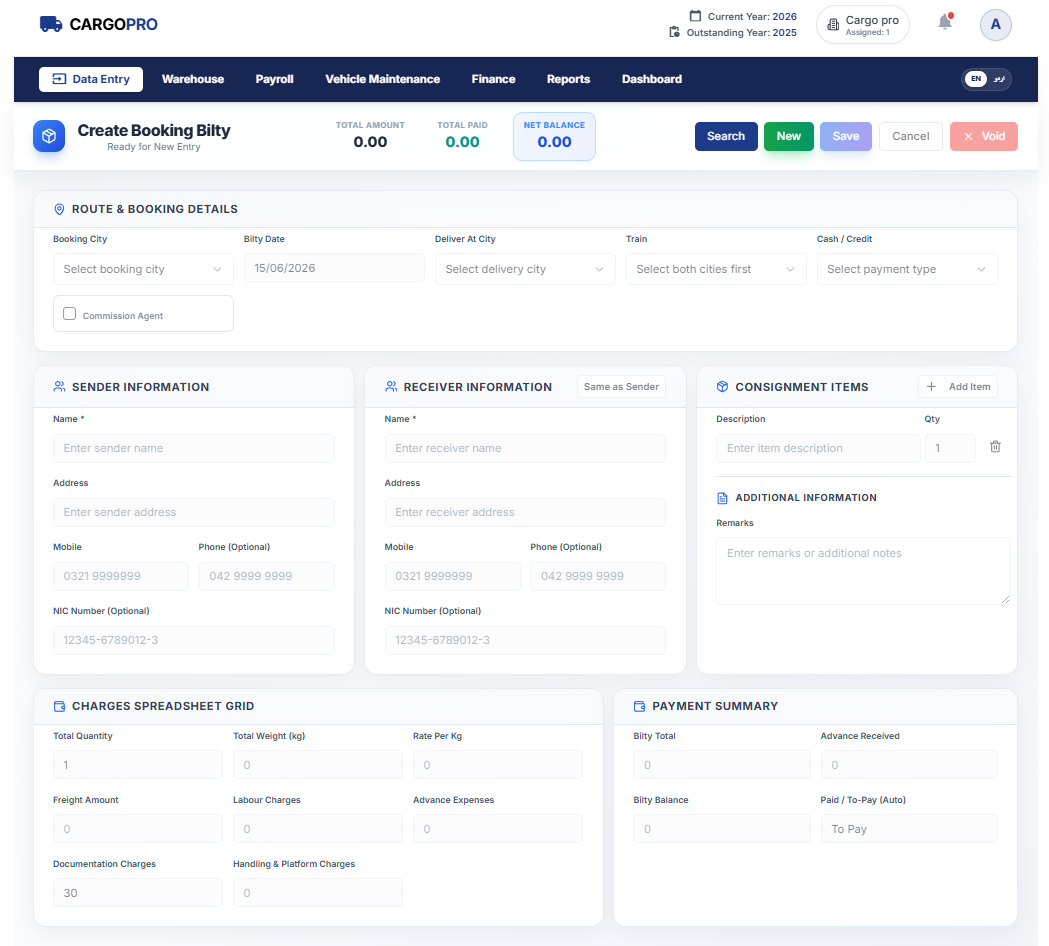Focus the Handling & Platform Charges field
This screenshot has height=946, width=1049.
click(x=318, y=893)
